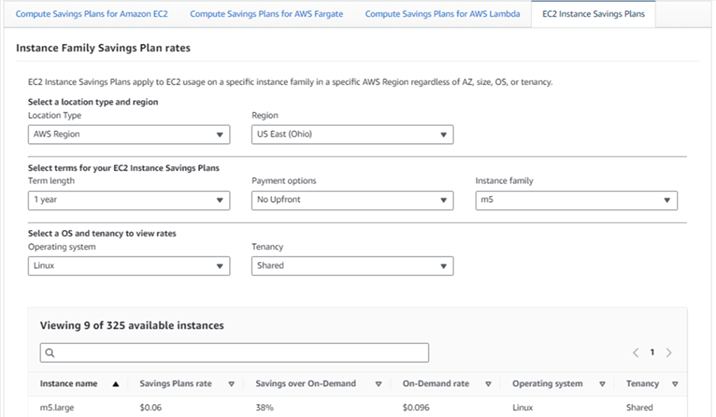716x417 pixels.
Task: Click the Instance Family Savings Plan rates heading
Action: [103, 48]
